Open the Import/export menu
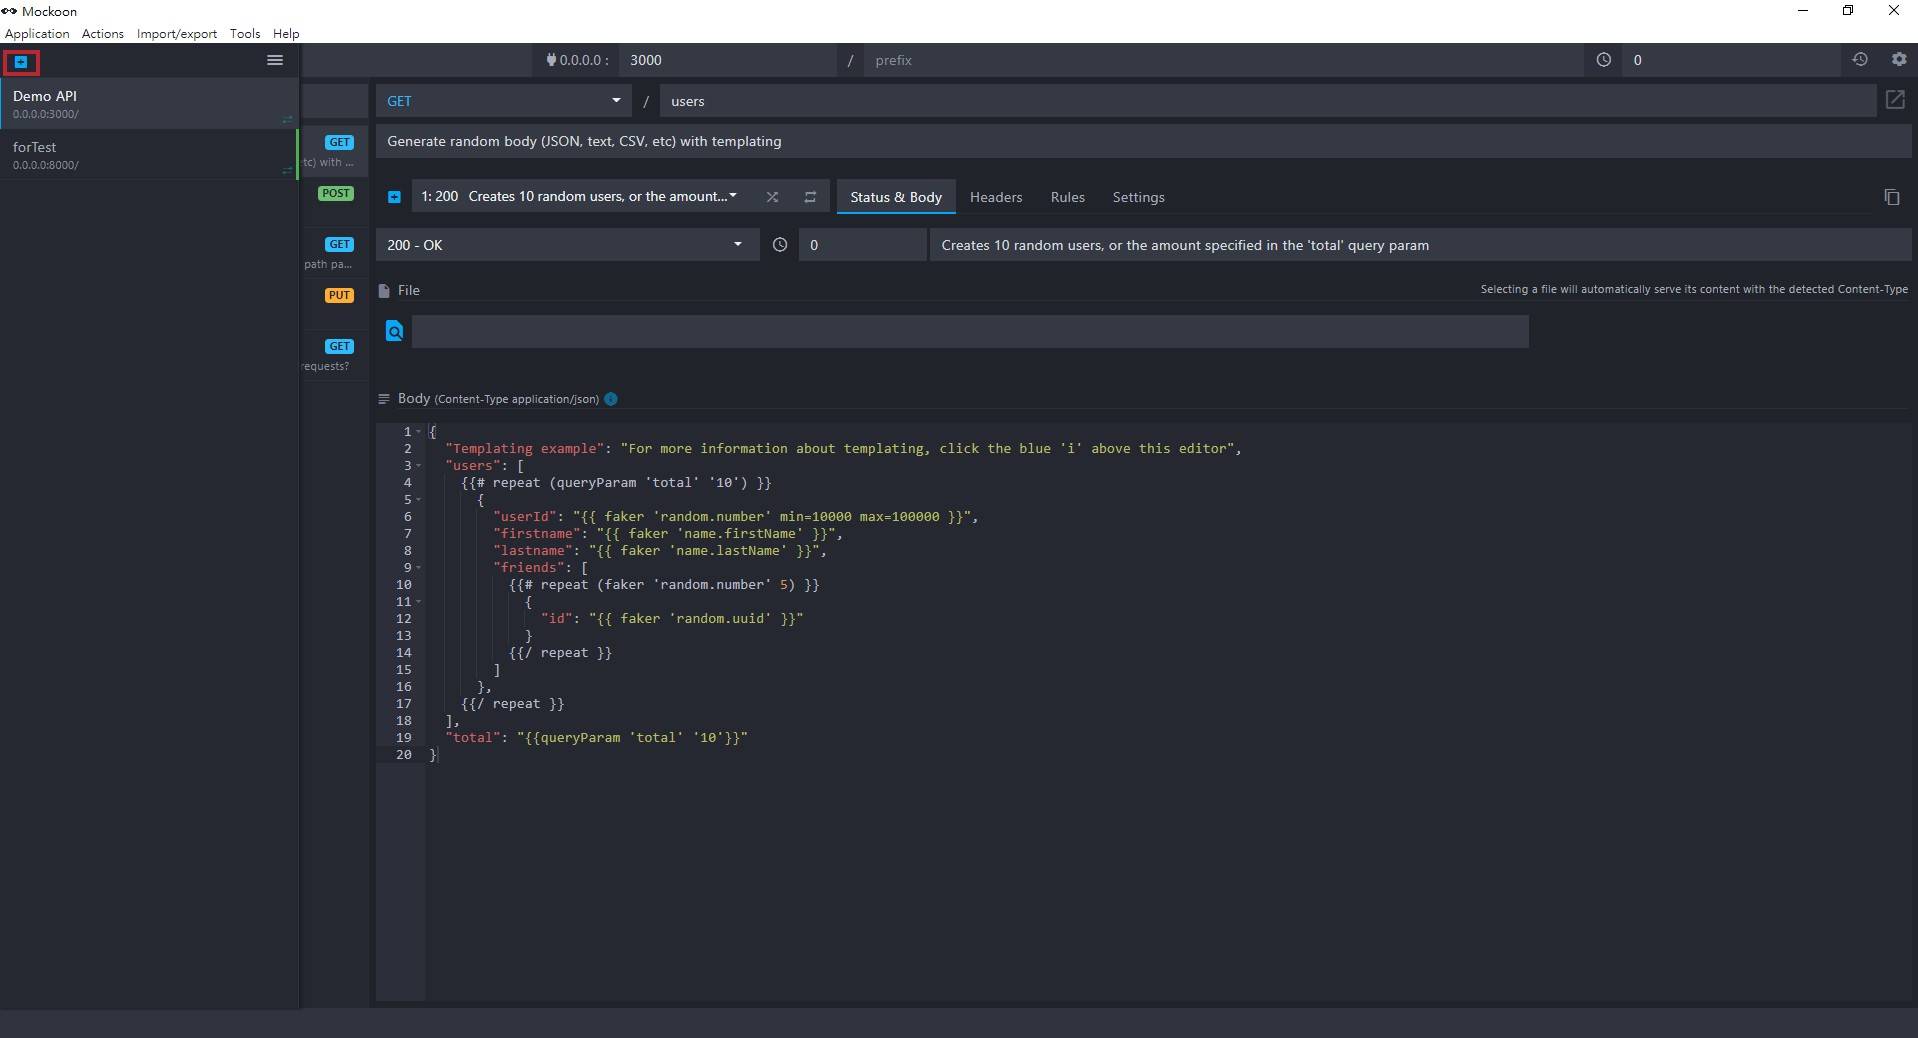This screenshot has width=1918, height=1038. (x=177, y=33)
